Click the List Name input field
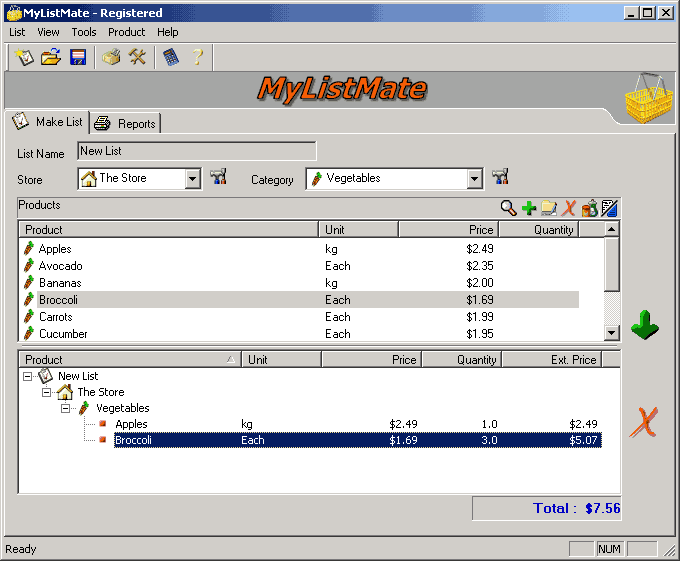This screenshot has height=561, width=680. [x=197, y=151]
